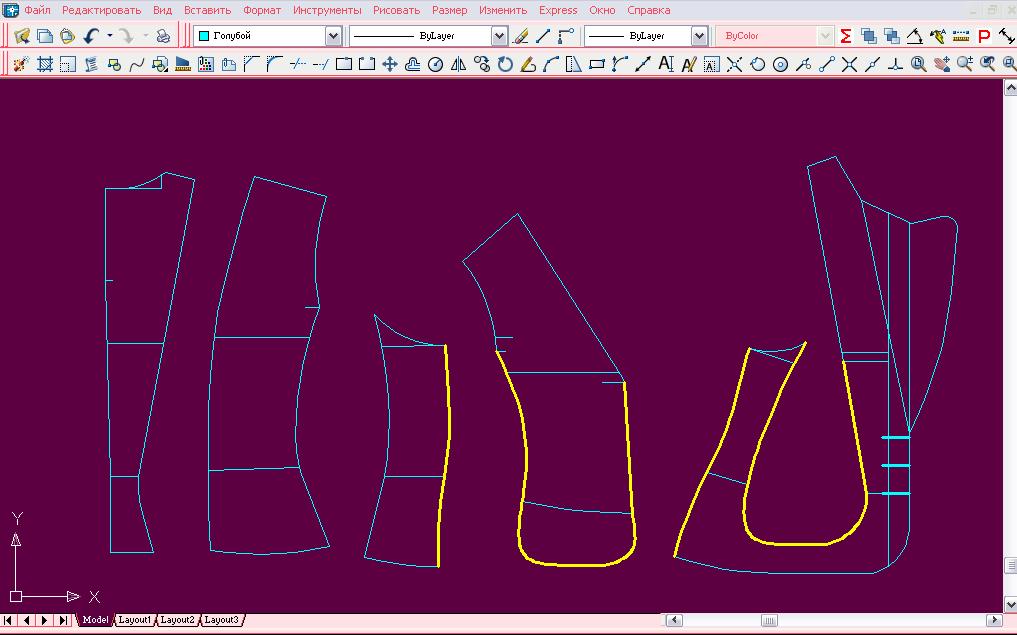This screenshot has width=1017, height=635.
Task: Click the Print icon in toolbar
Action: click(163, 36)
